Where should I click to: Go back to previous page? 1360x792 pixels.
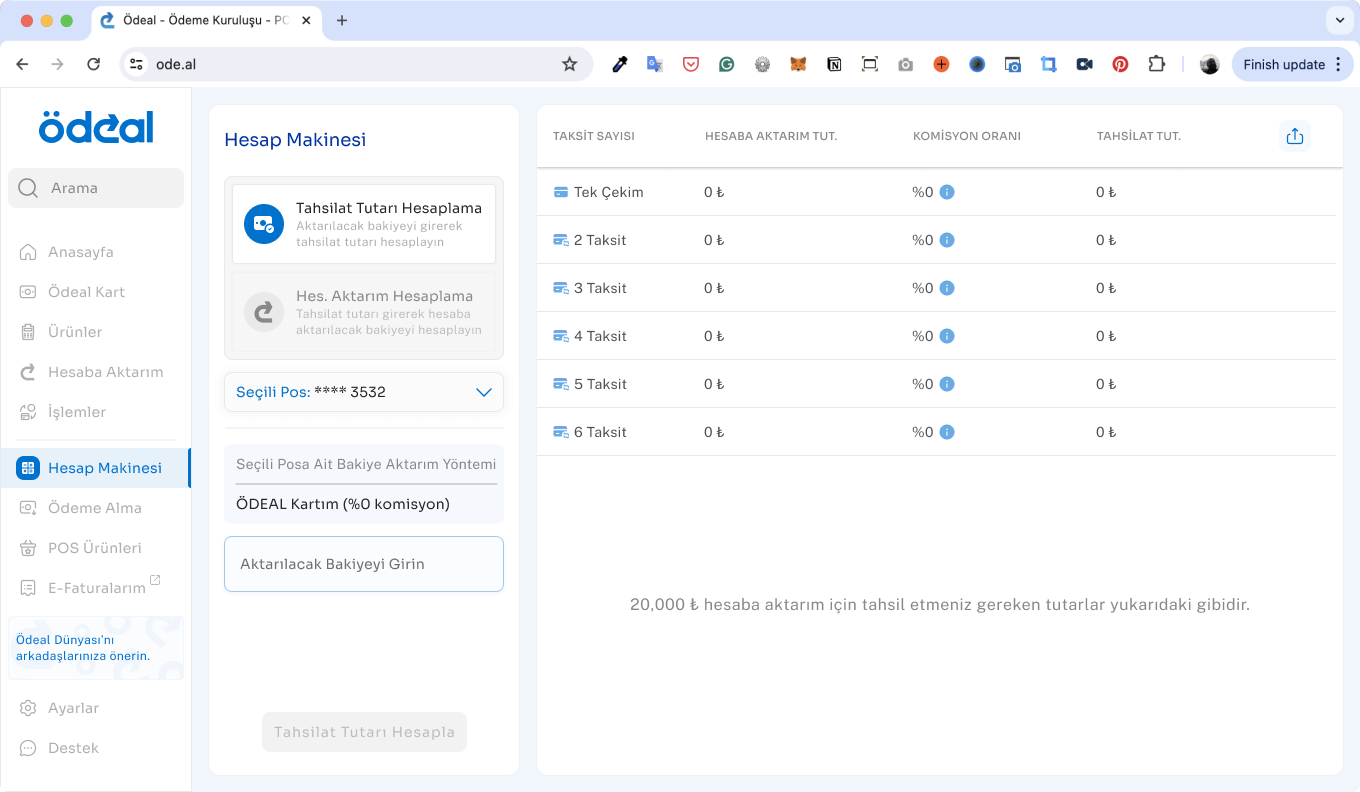pyautogui.click(x=22, y=64)
